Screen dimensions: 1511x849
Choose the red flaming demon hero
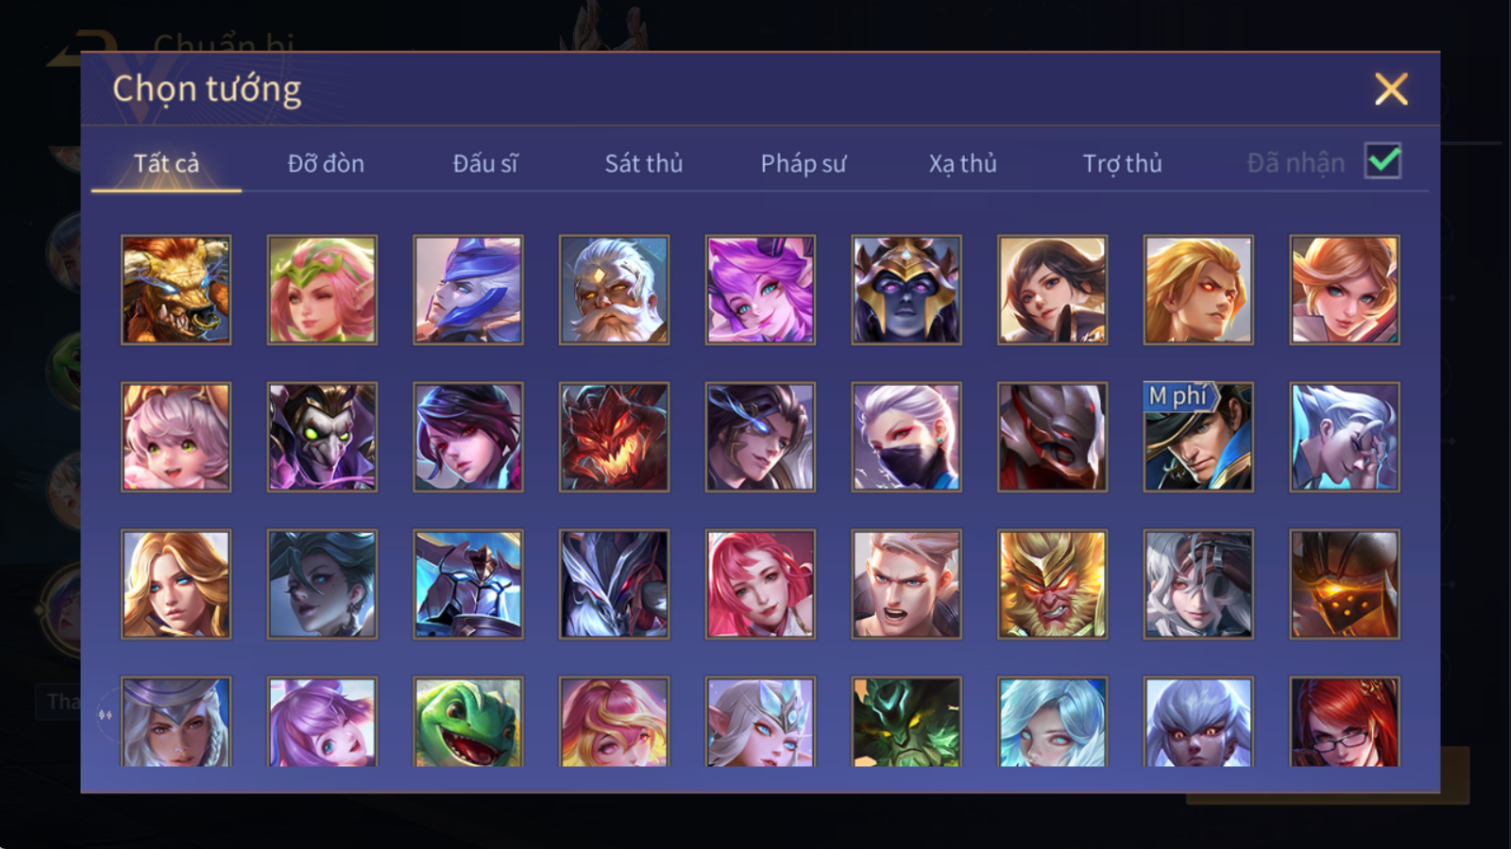click(614, 437)
